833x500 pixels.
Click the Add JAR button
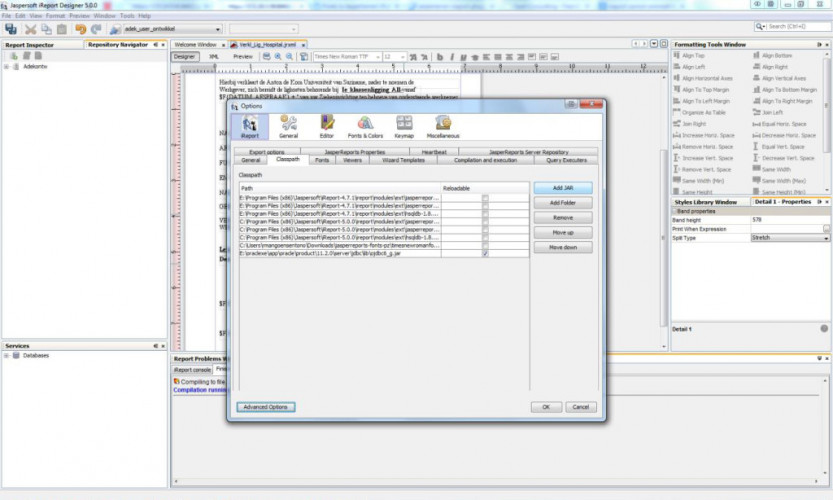[x=563, y=188]
